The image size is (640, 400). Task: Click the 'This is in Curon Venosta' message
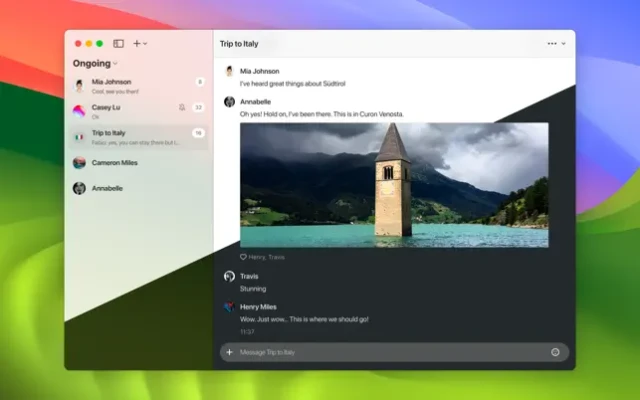[x=322, y=114]
